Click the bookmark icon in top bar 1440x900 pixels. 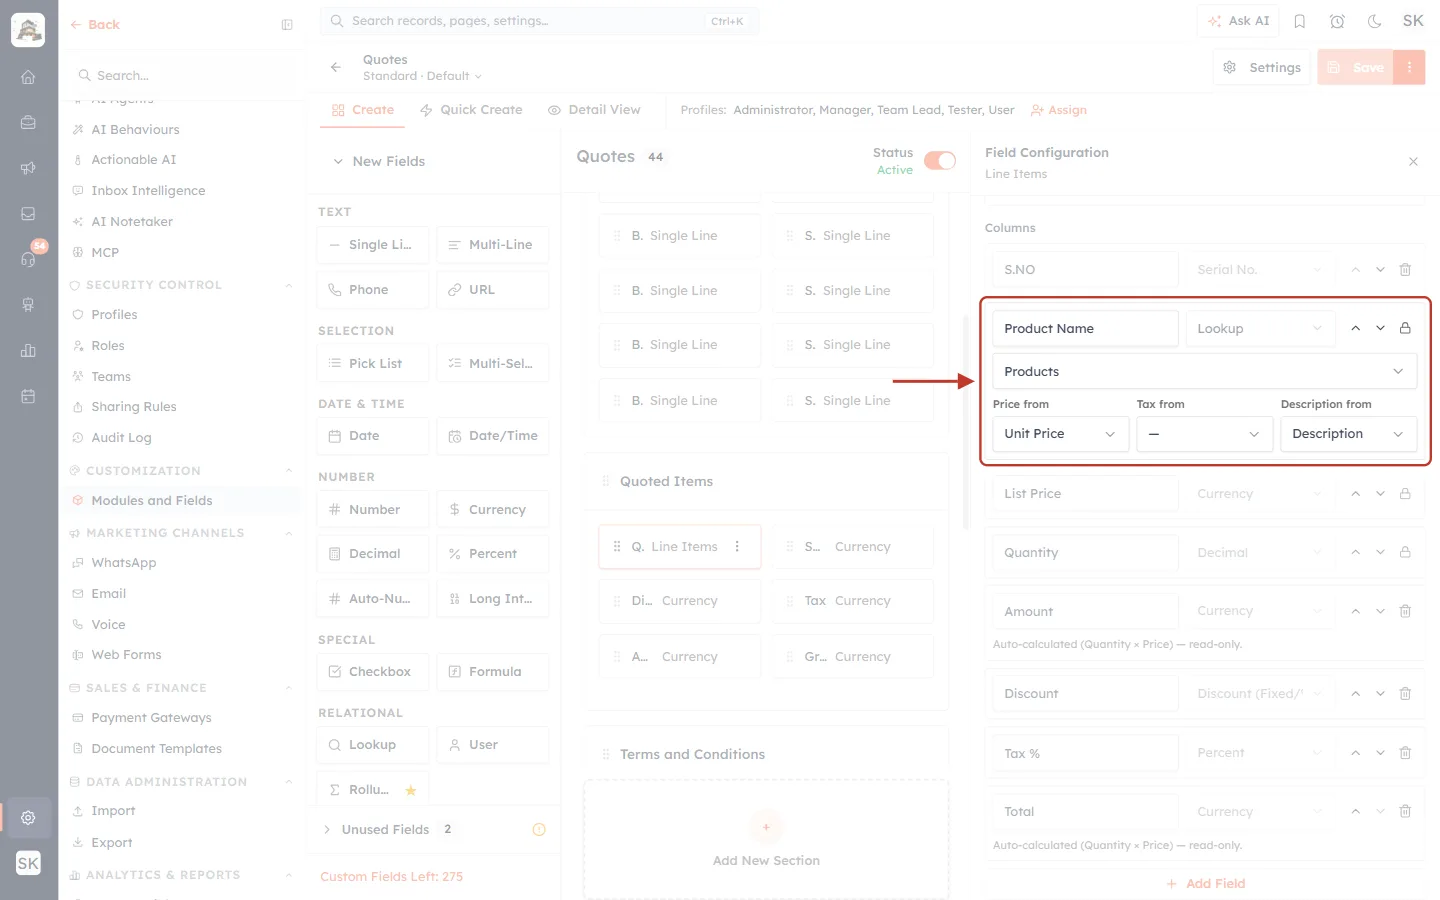click(1300, 21)
